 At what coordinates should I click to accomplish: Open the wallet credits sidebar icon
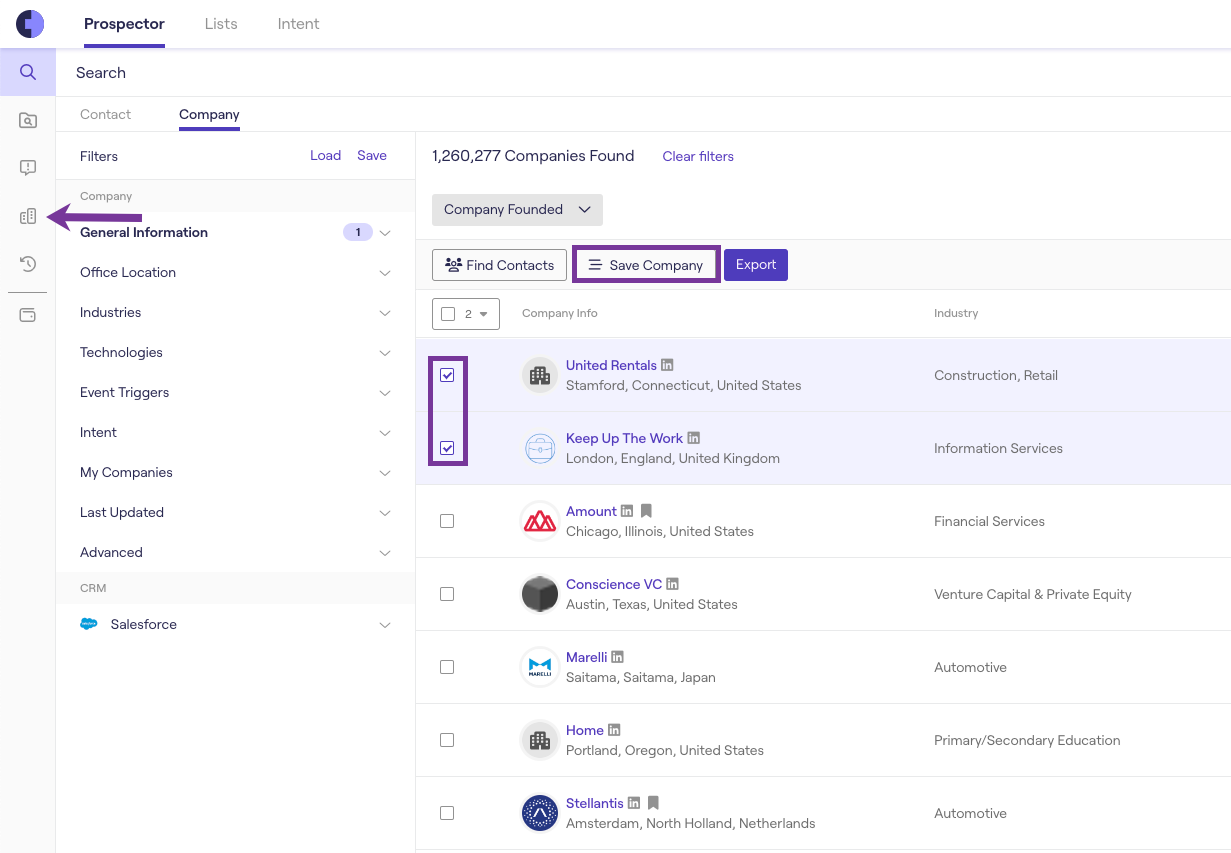[28, 315]
